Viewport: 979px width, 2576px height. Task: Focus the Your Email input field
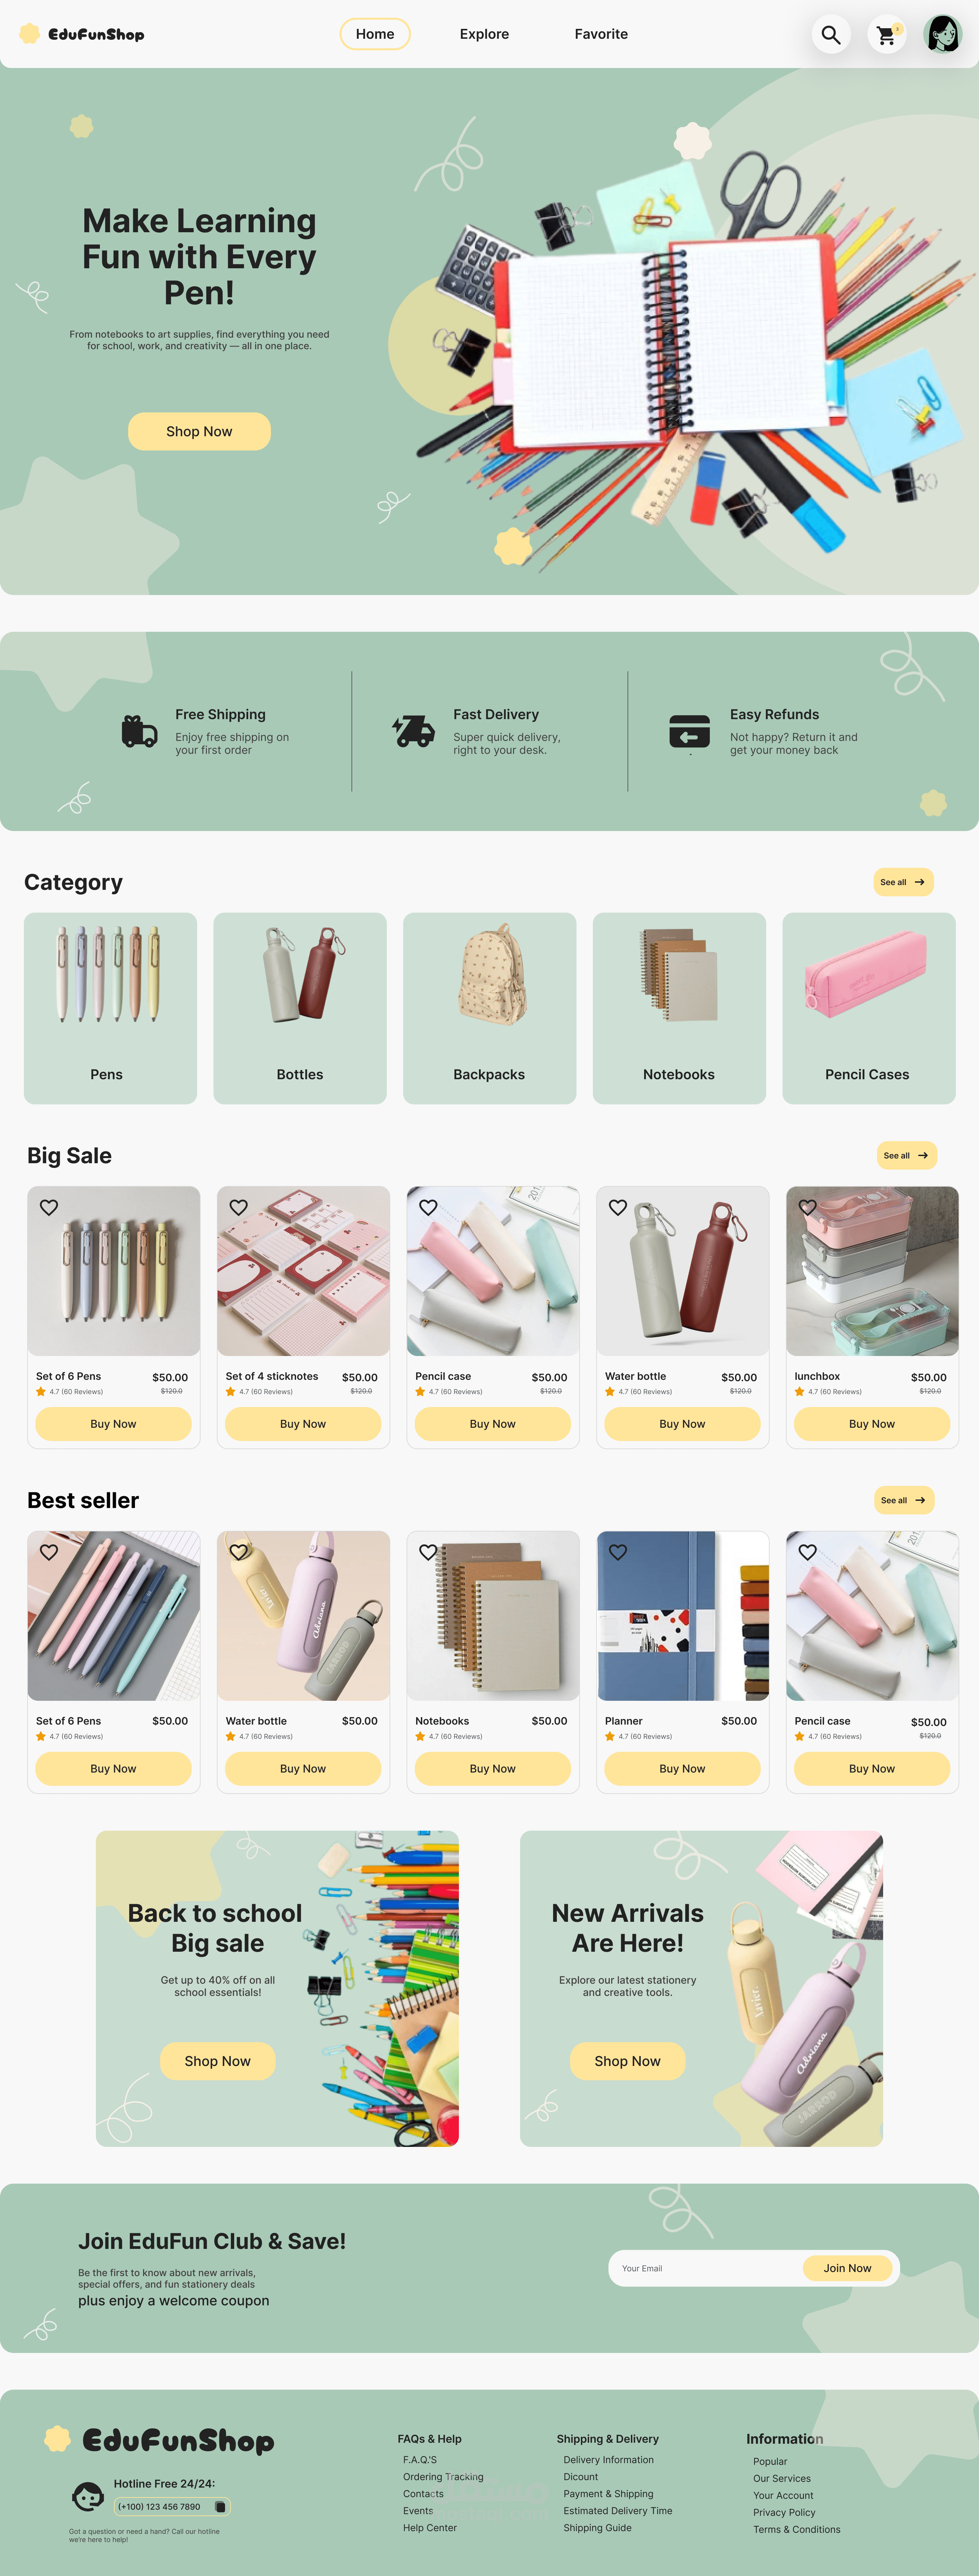point(705,2268)
